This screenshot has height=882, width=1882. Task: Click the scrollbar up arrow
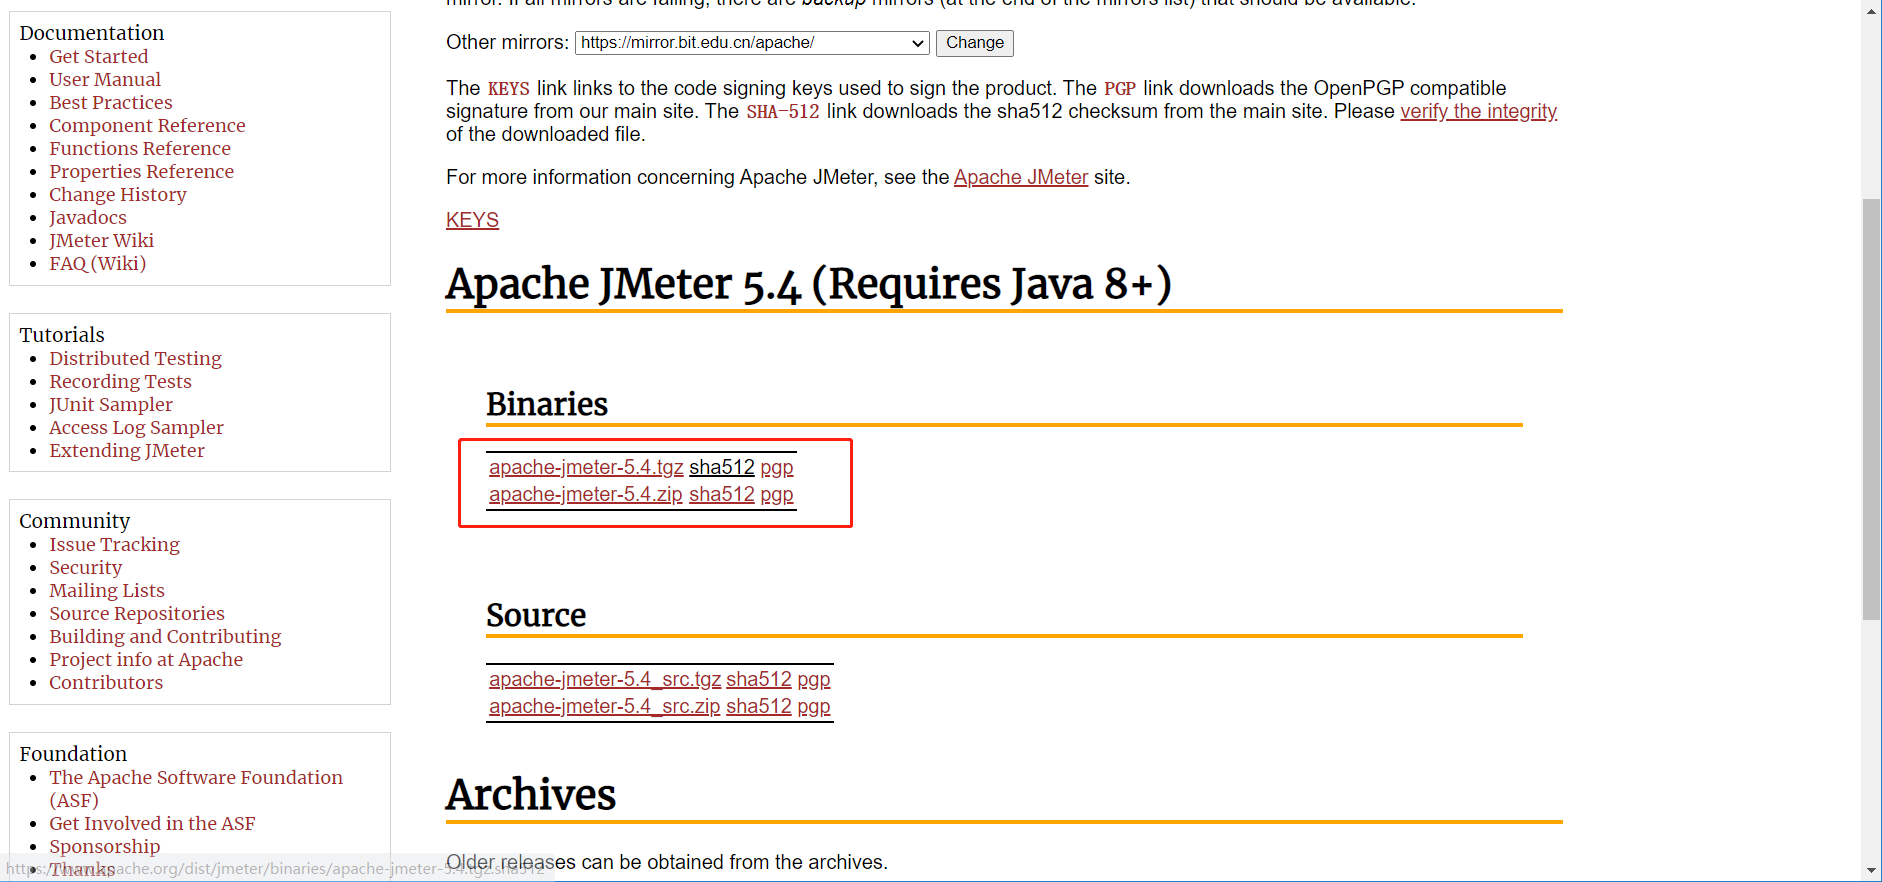tap(1871, 10)
